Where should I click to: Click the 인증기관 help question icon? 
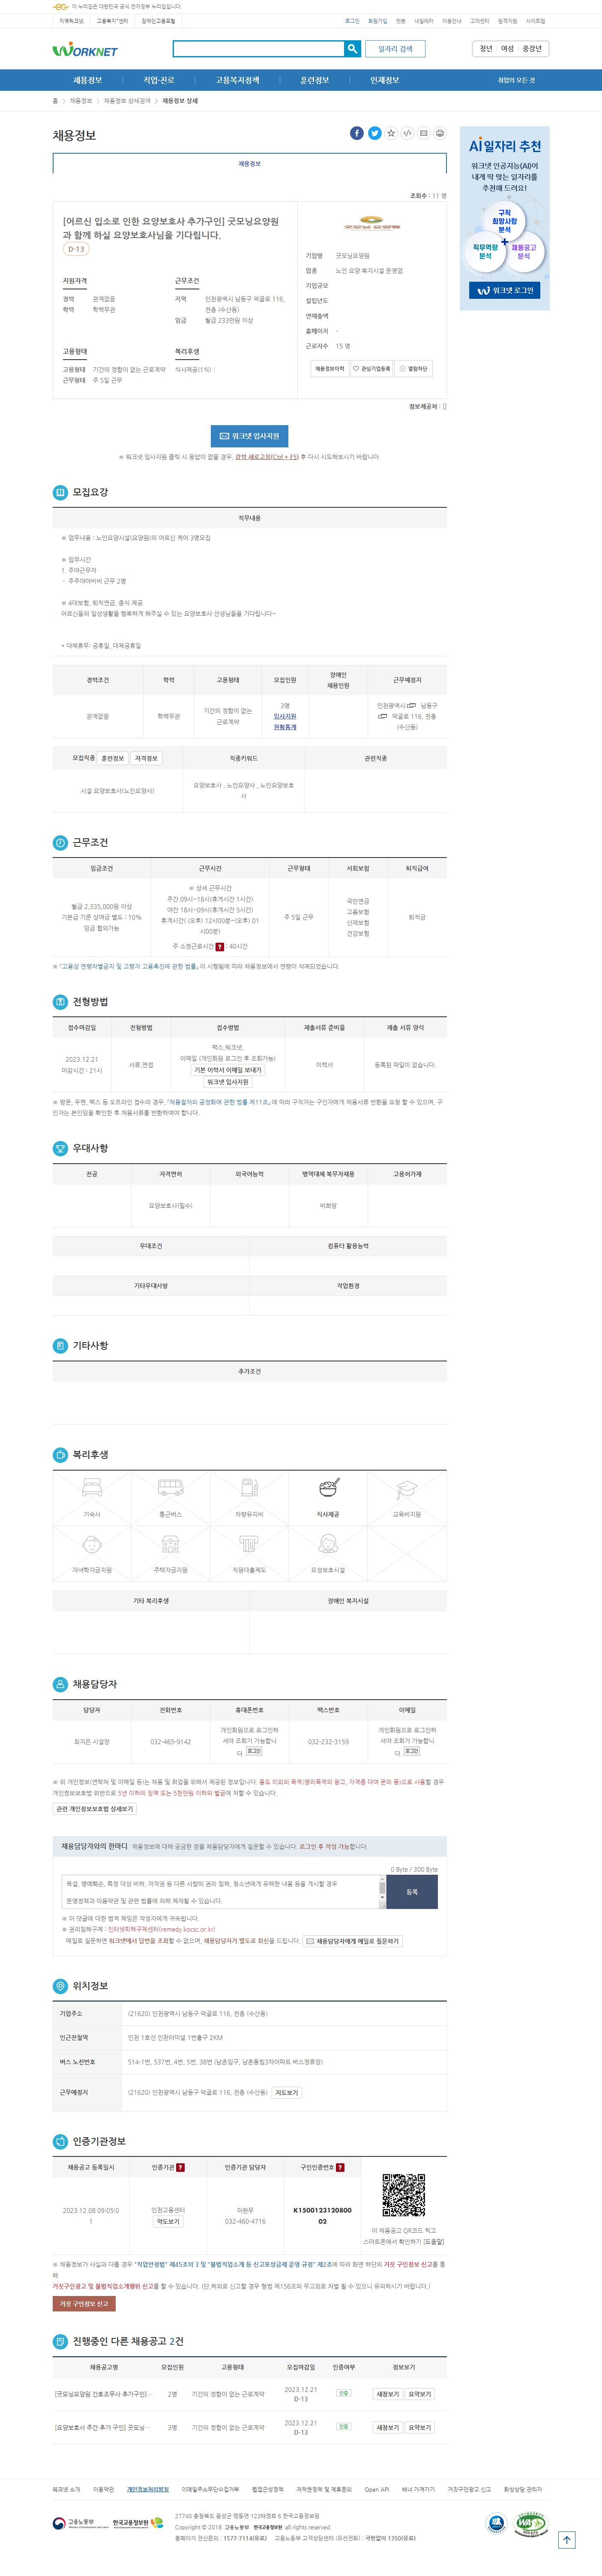tap(180, 2167)
